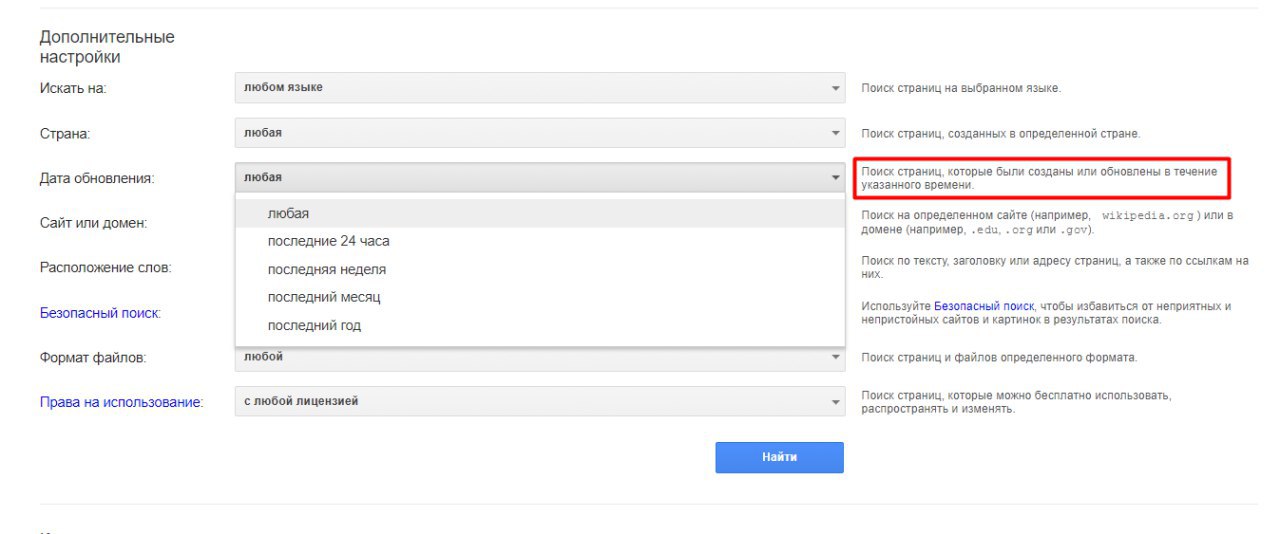The height and width of the screenshot is (534, 1280).
Task: Click the "Искать на:" label
Action: pyautogui.click(x=73, y=88)
